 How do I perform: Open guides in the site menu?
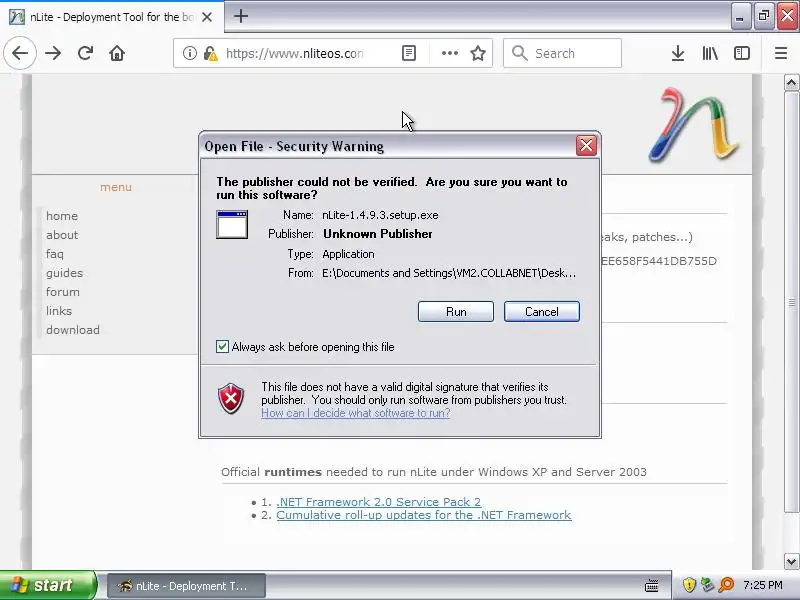coord(64,273)
